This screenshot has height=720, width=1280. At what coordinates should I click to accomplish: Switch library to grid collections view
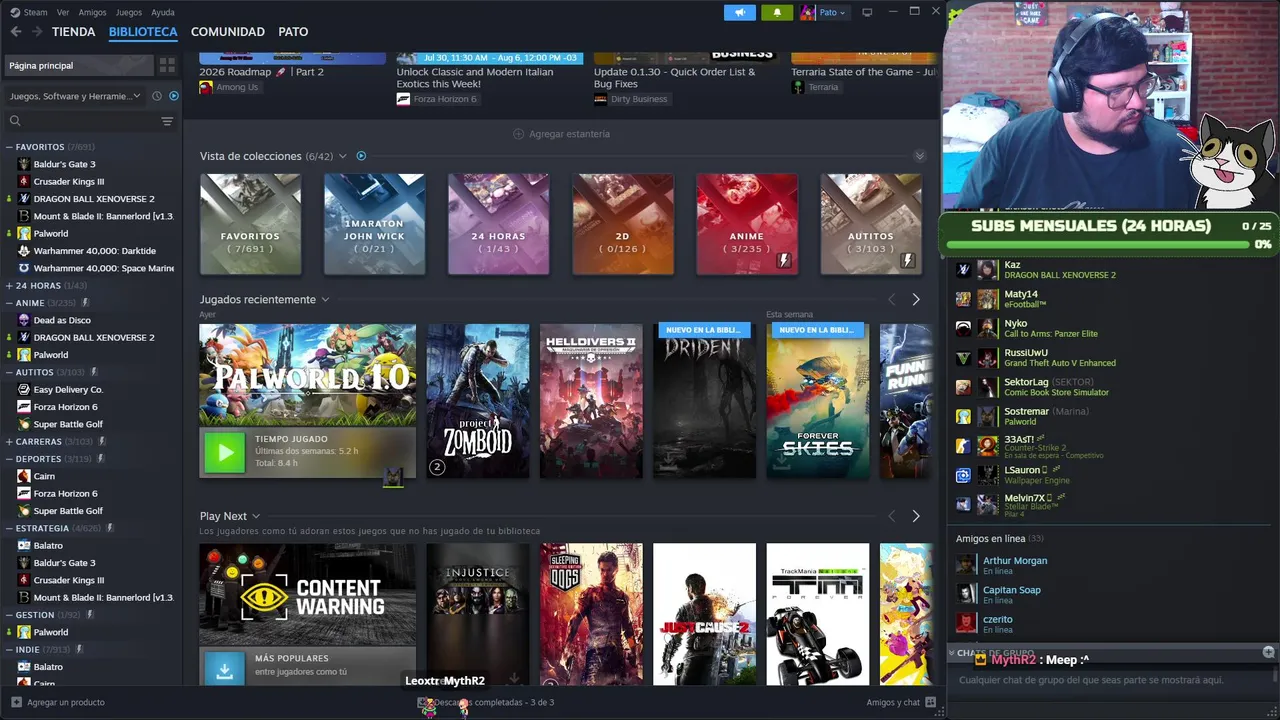click(167, 65)
